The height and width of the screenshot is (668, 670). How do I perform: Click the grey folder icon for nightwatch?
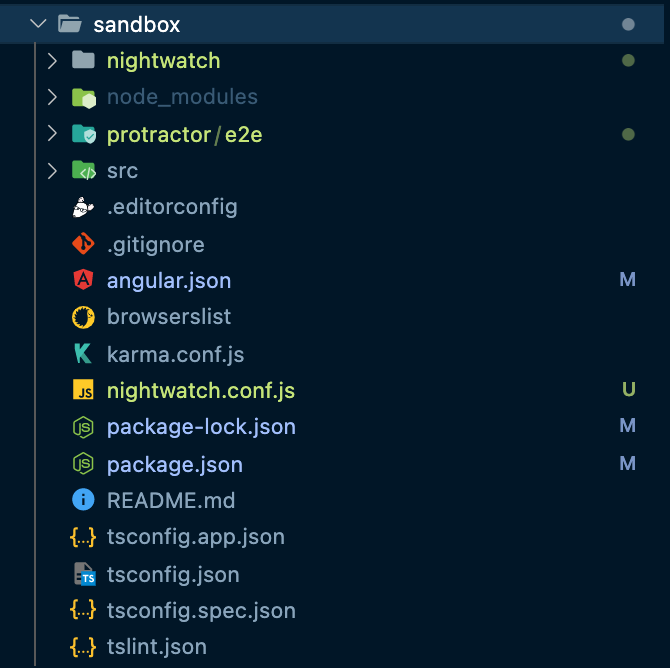[83, 60]
